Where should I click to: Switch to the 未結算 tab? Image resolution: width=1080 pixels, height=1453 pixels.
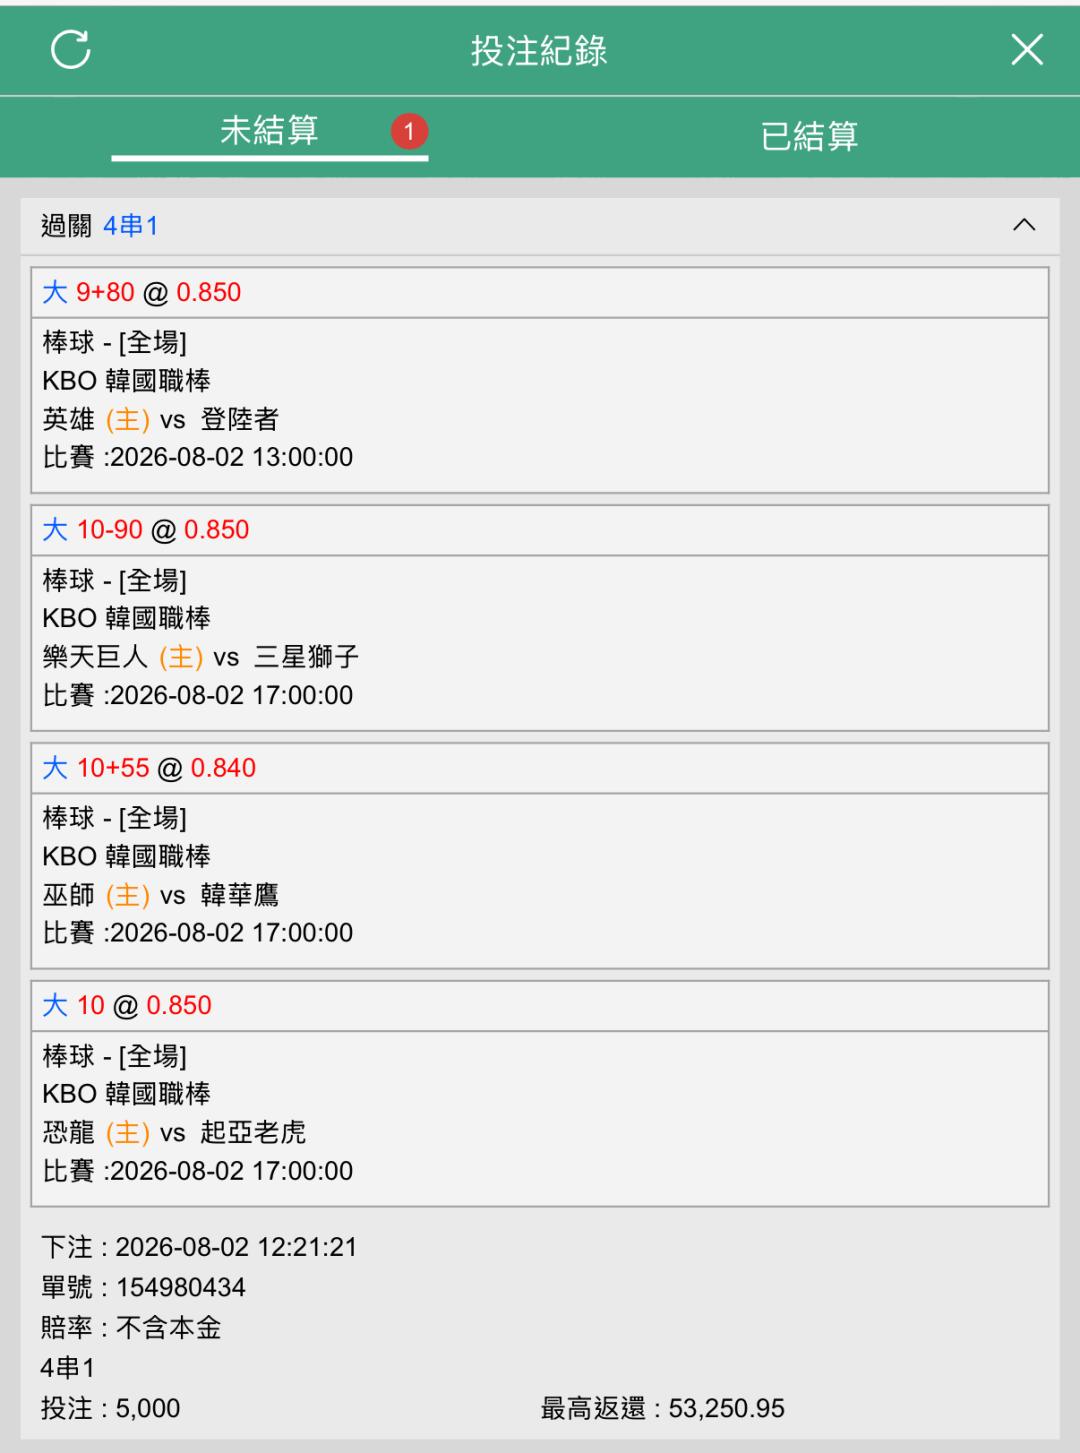point(269,131)
